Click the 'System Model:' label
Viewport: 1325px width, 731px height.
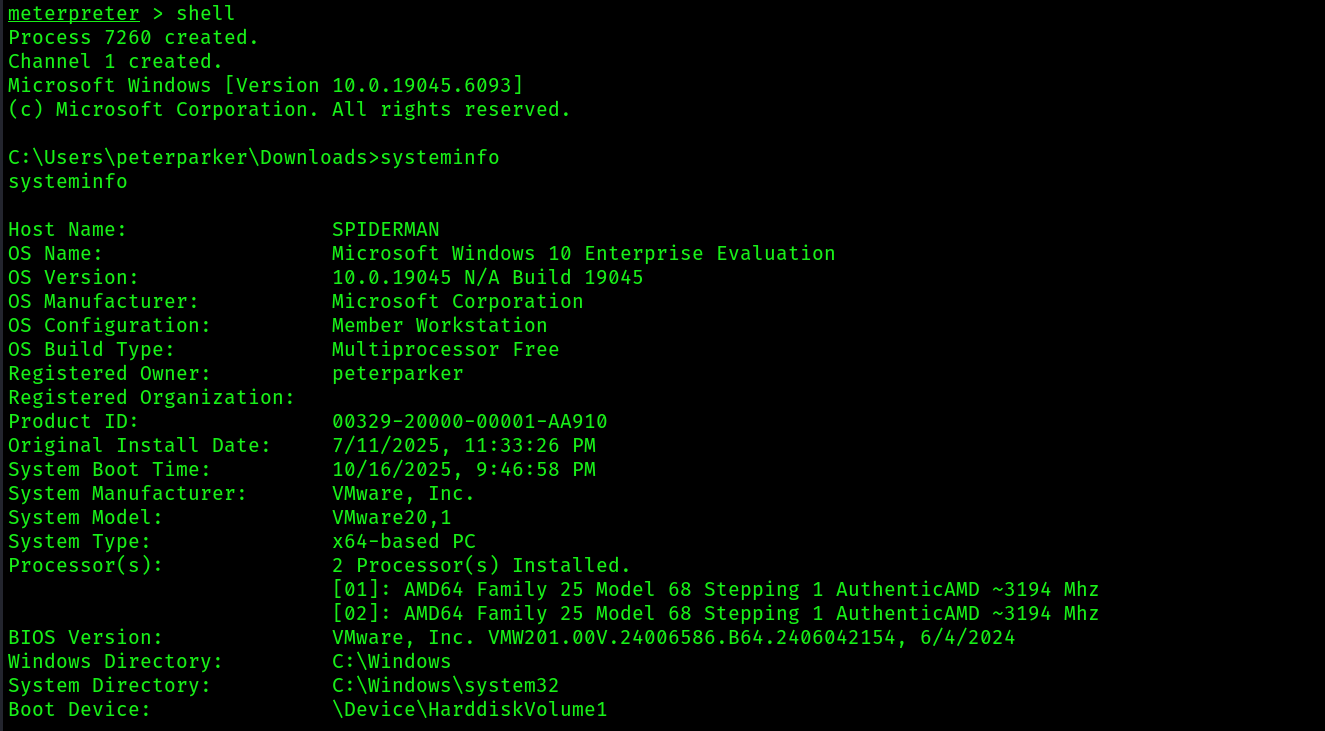[86, 518]
